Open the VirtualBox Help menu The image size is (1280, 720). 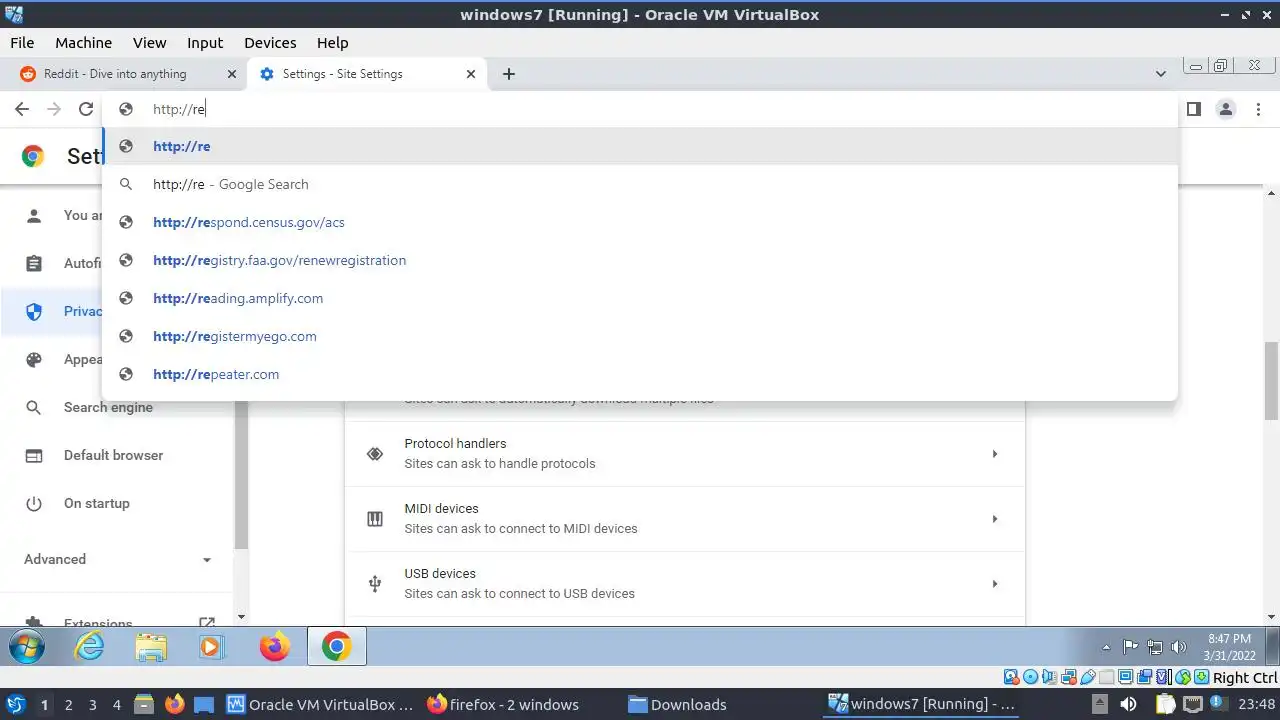click(x=333, y=43)
